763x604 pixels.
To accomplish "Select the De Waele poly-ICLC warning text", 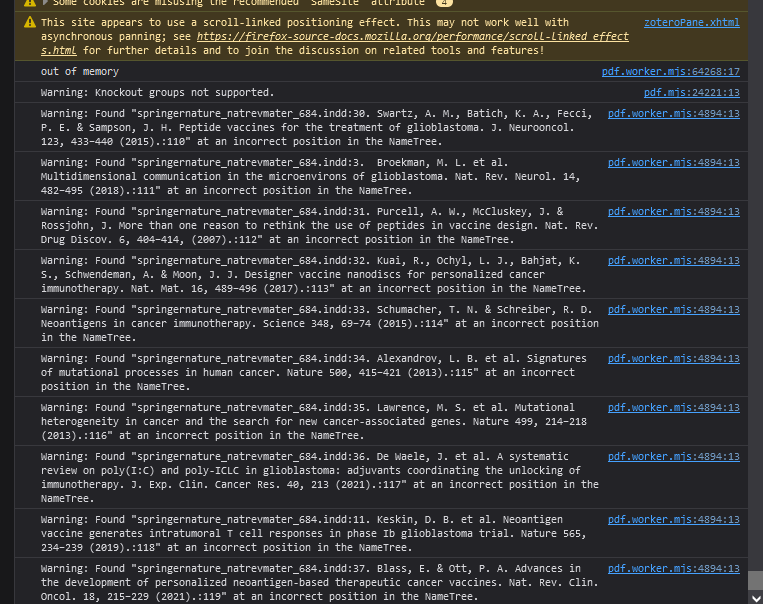I will pos(320,477).
